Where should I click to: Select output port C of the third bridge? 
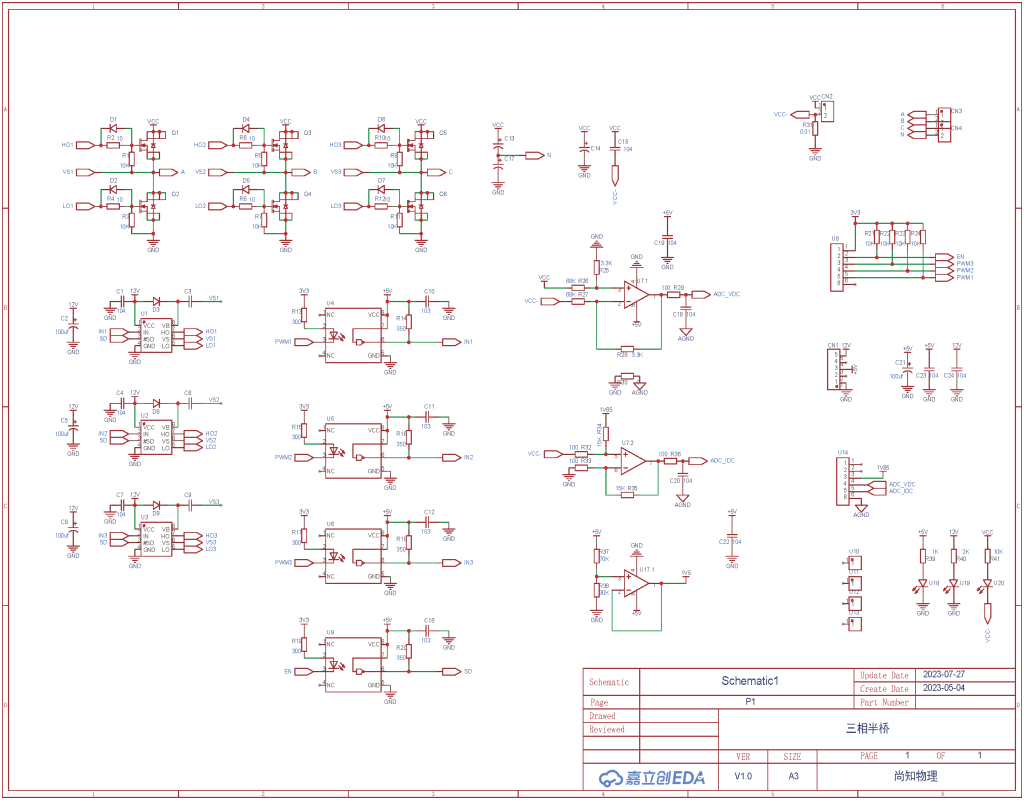click(x=436, y=172)
